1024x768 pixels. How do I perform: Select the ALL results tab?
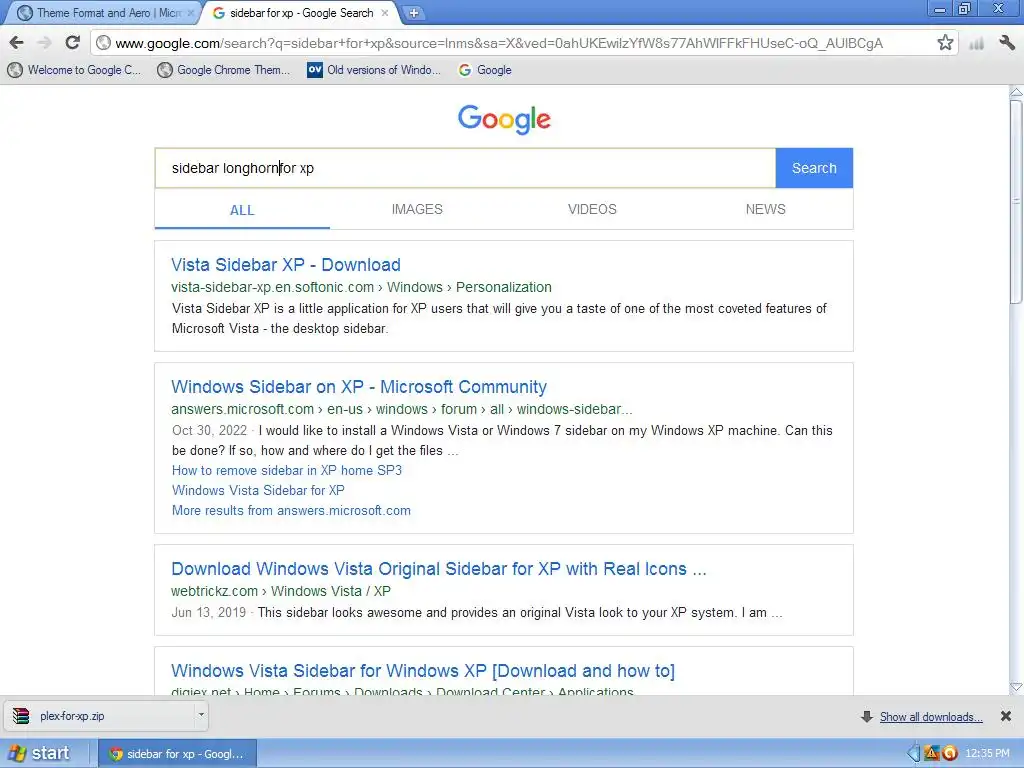tap(242, 210)
